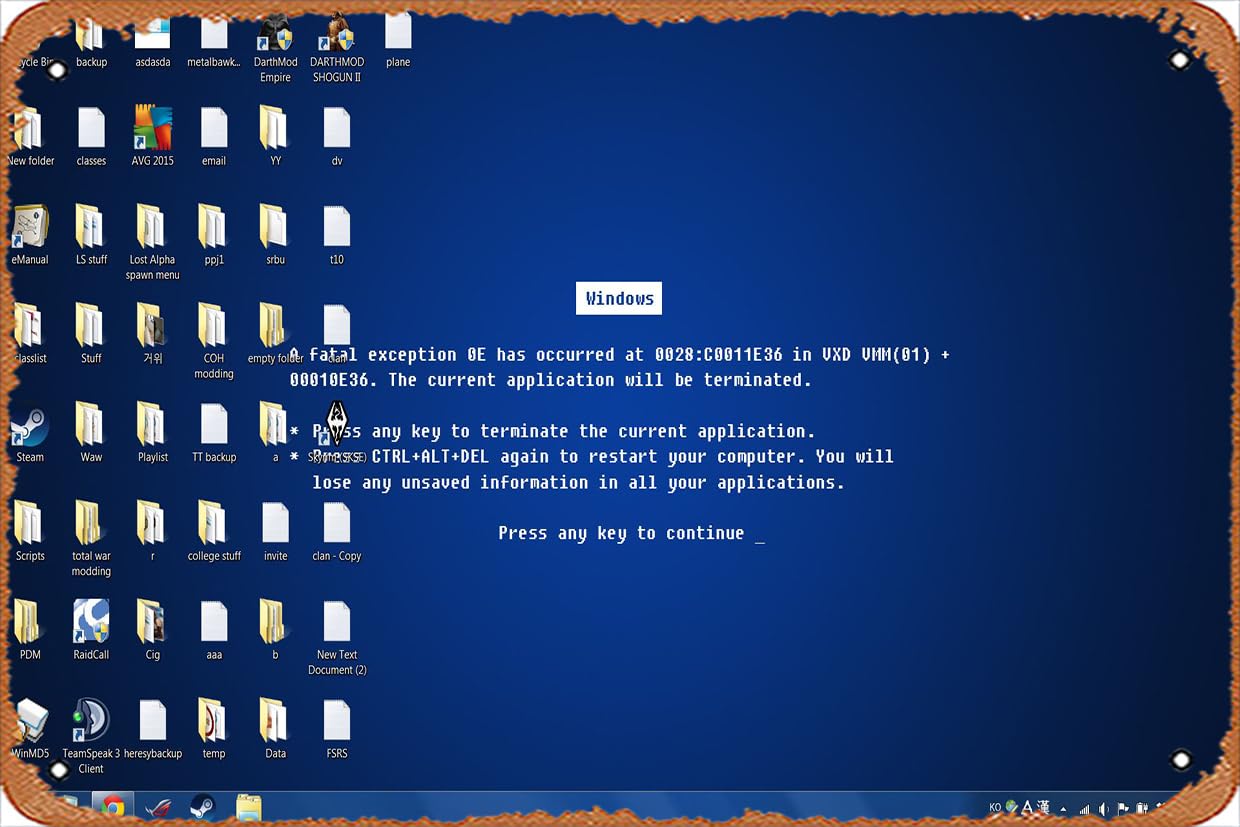Select the Data folder
This screenshot has height=827, width=1240.
point(275,730)
